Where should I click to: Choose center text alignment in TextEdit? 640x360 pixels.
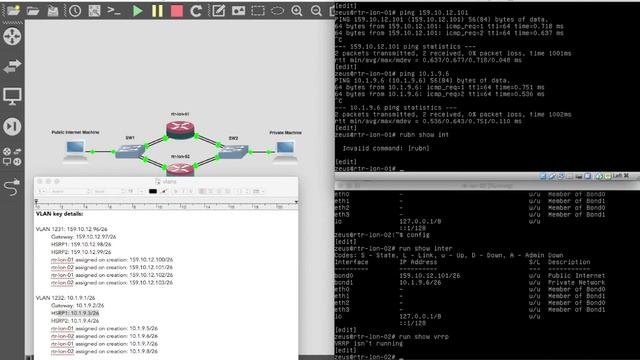click(210, 191)
